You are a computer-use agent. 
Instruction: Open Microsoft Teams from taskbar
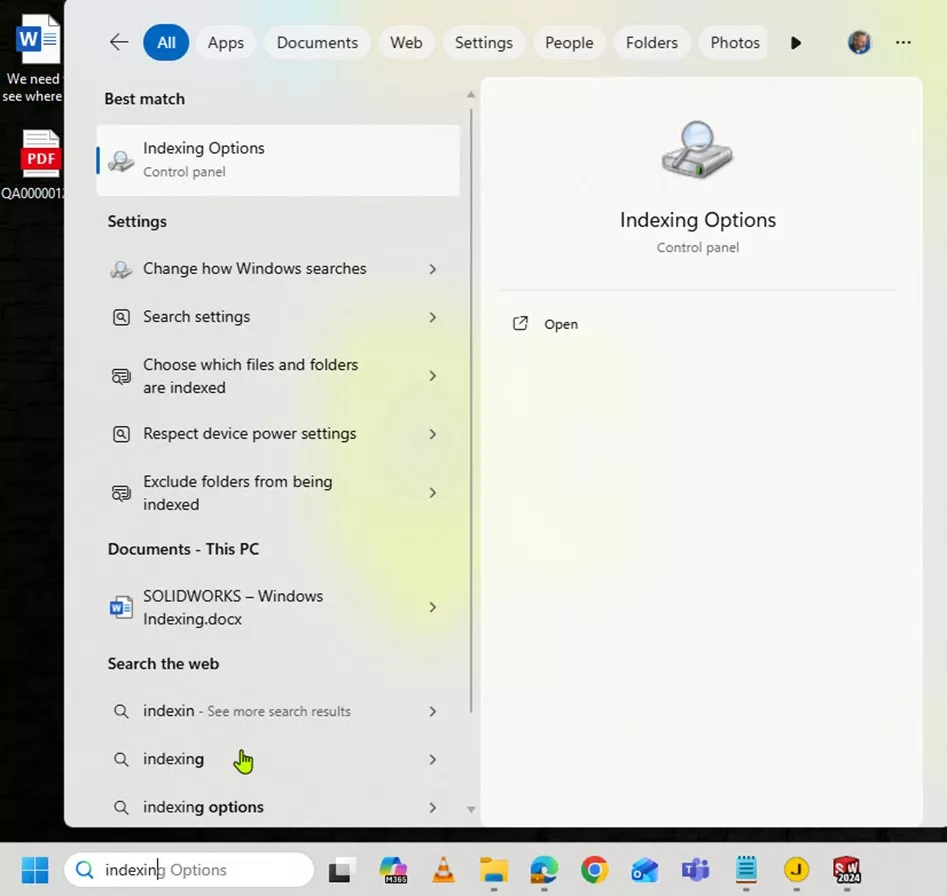tap(695, 869)
